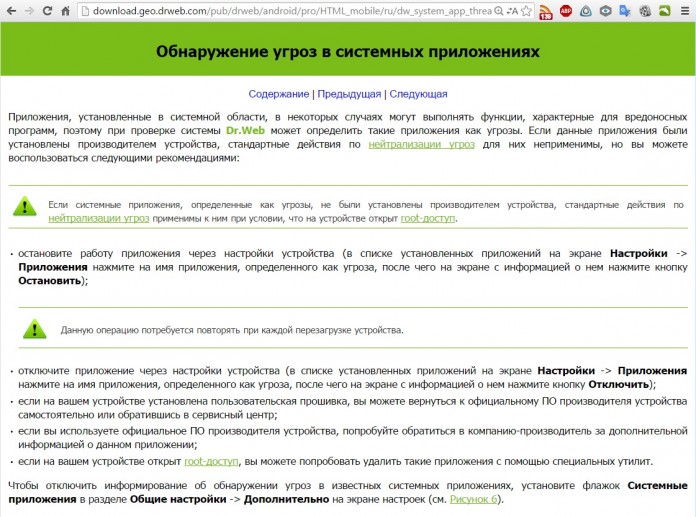Open the Содержание link
Viewport: 696px width, 517px height.
point(279,94)
